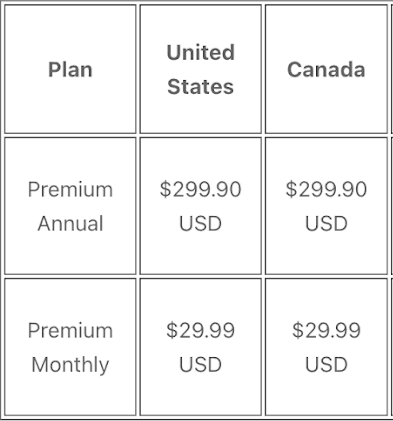
Task: Click the word United in header
Action: tap(201, 53)
